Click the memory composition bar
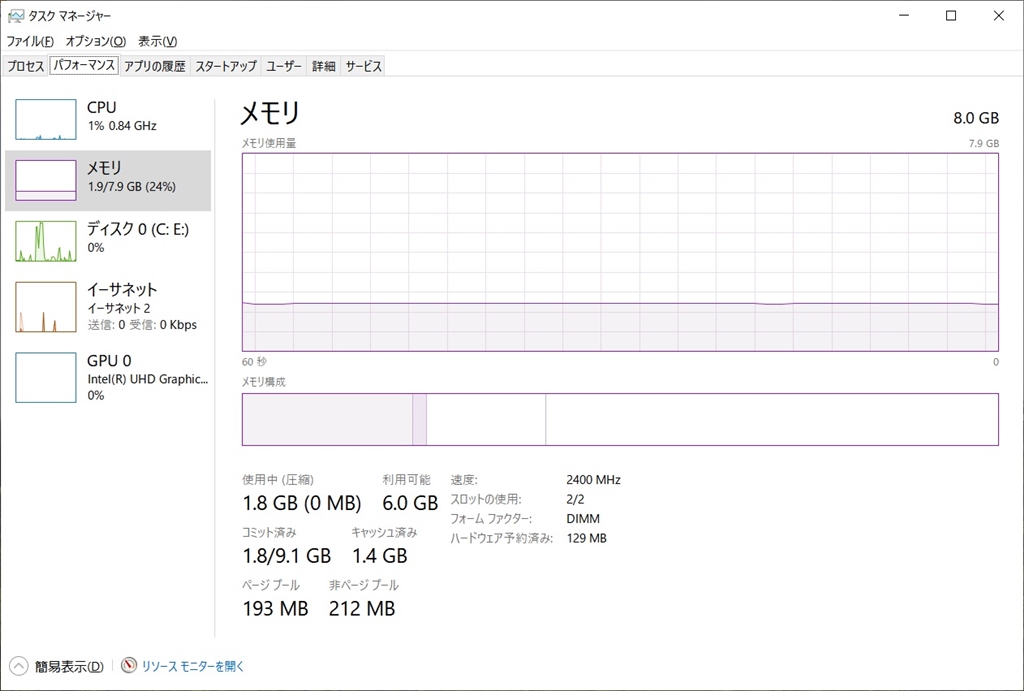1024x691 pixels. (620, 419)
